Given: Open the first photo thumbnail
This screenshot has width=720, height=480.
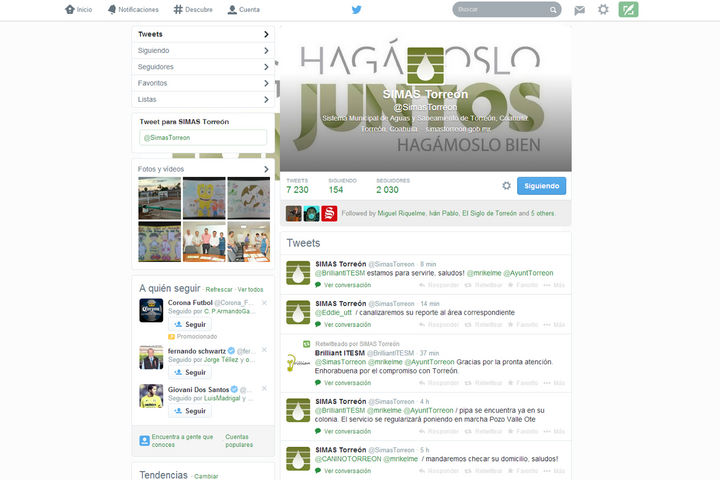Looking at the screenshot, I should [159, 198].
